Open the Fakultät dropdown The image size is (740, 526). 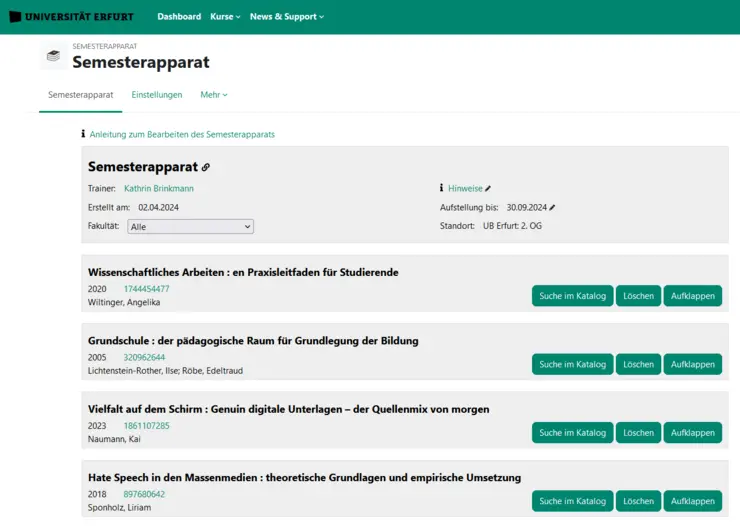pyautogui.click(x=190, y=227)
